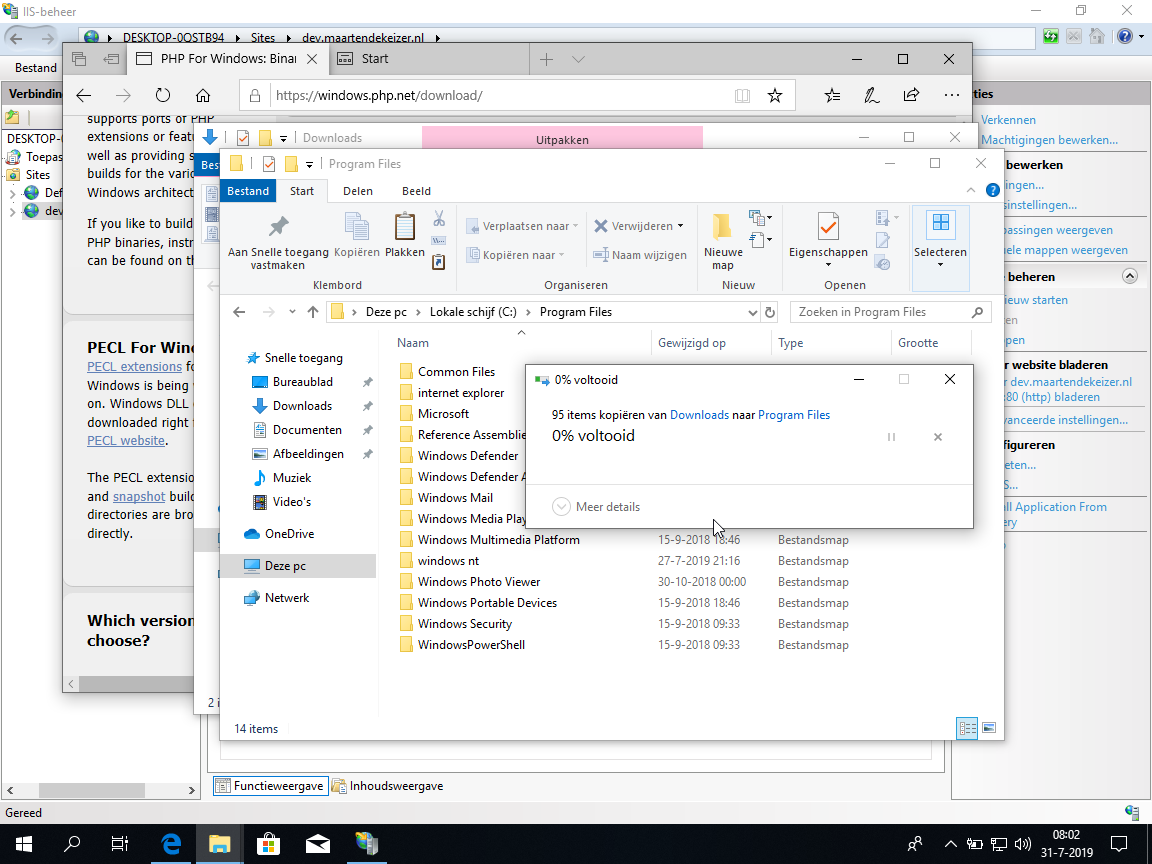Image resolution: width=1152 pixels, height=864 pixels.
Task: Switch to the Start tab in Edge
Action: [x=428, y=60]
